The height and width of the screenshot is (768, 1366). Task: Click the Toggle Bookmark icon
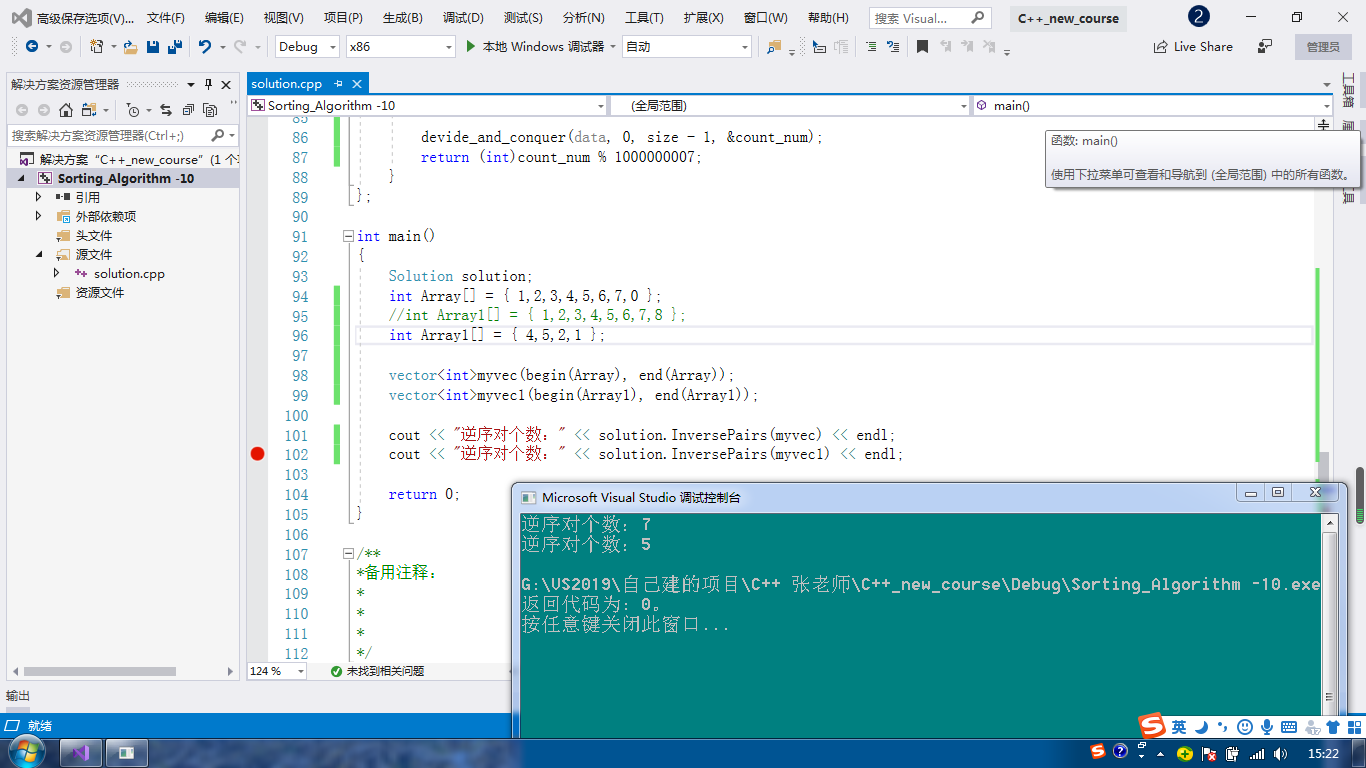tap(922, 47)
